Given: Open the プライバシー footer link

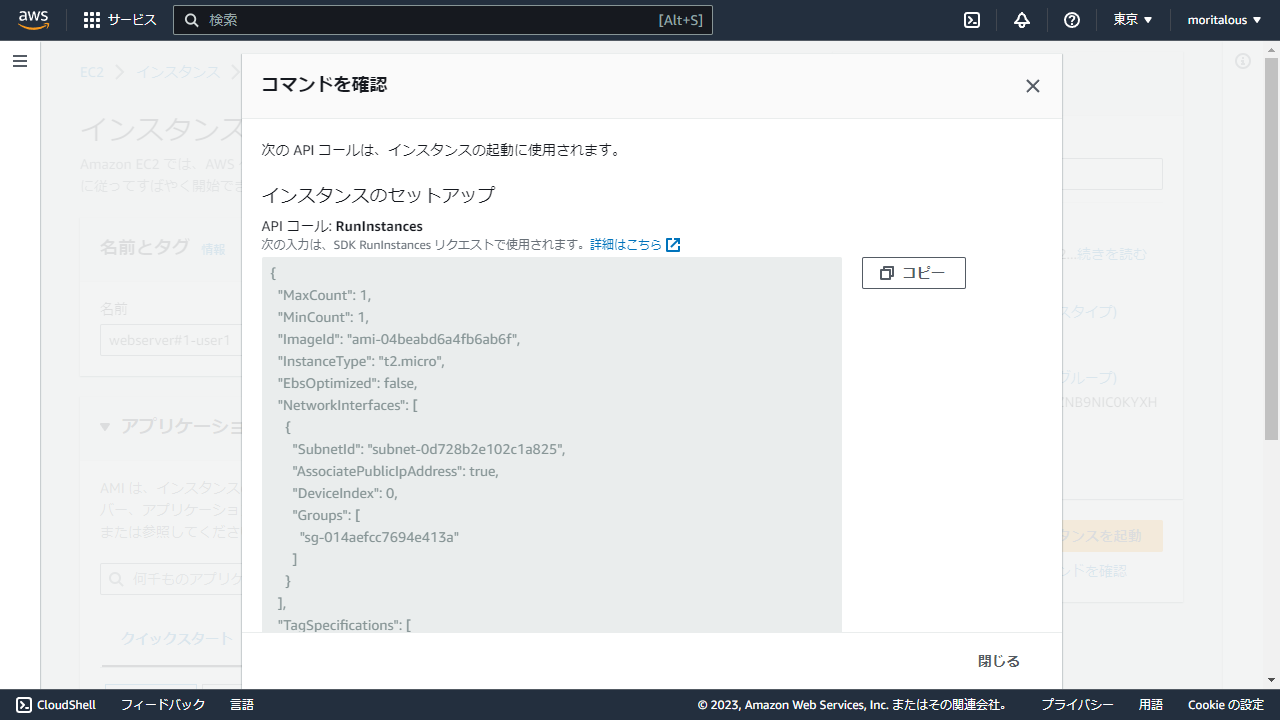Looking at the screenshot, I should tap(1077, 705).
